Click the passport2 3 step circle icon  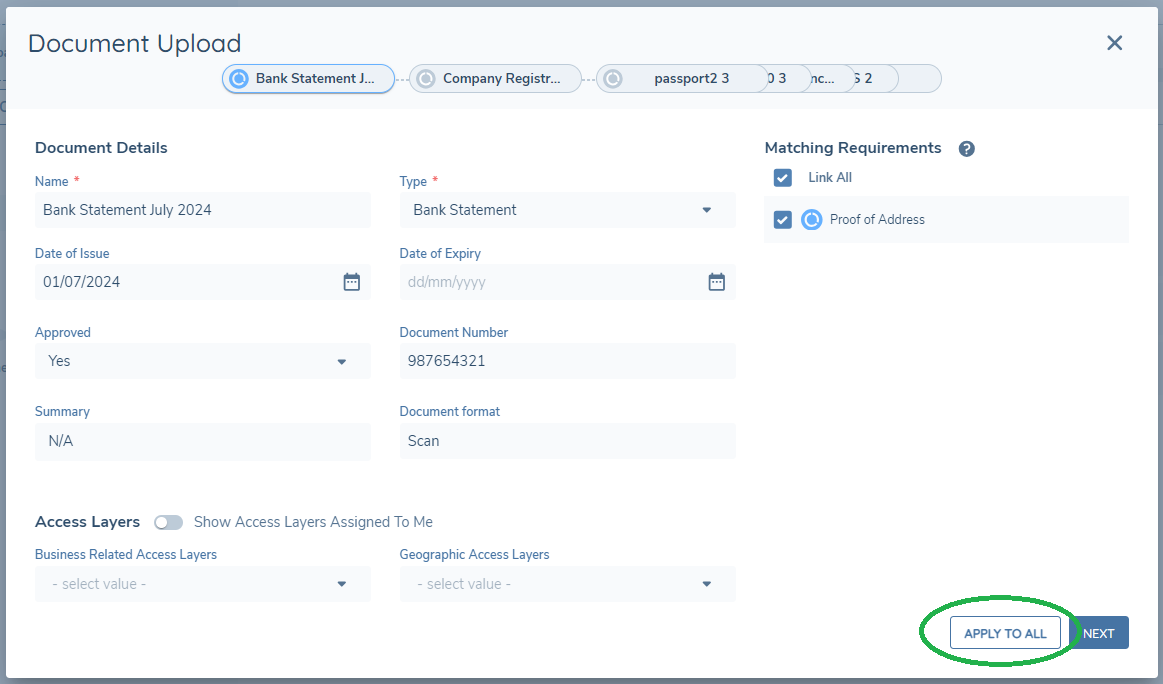613,79
